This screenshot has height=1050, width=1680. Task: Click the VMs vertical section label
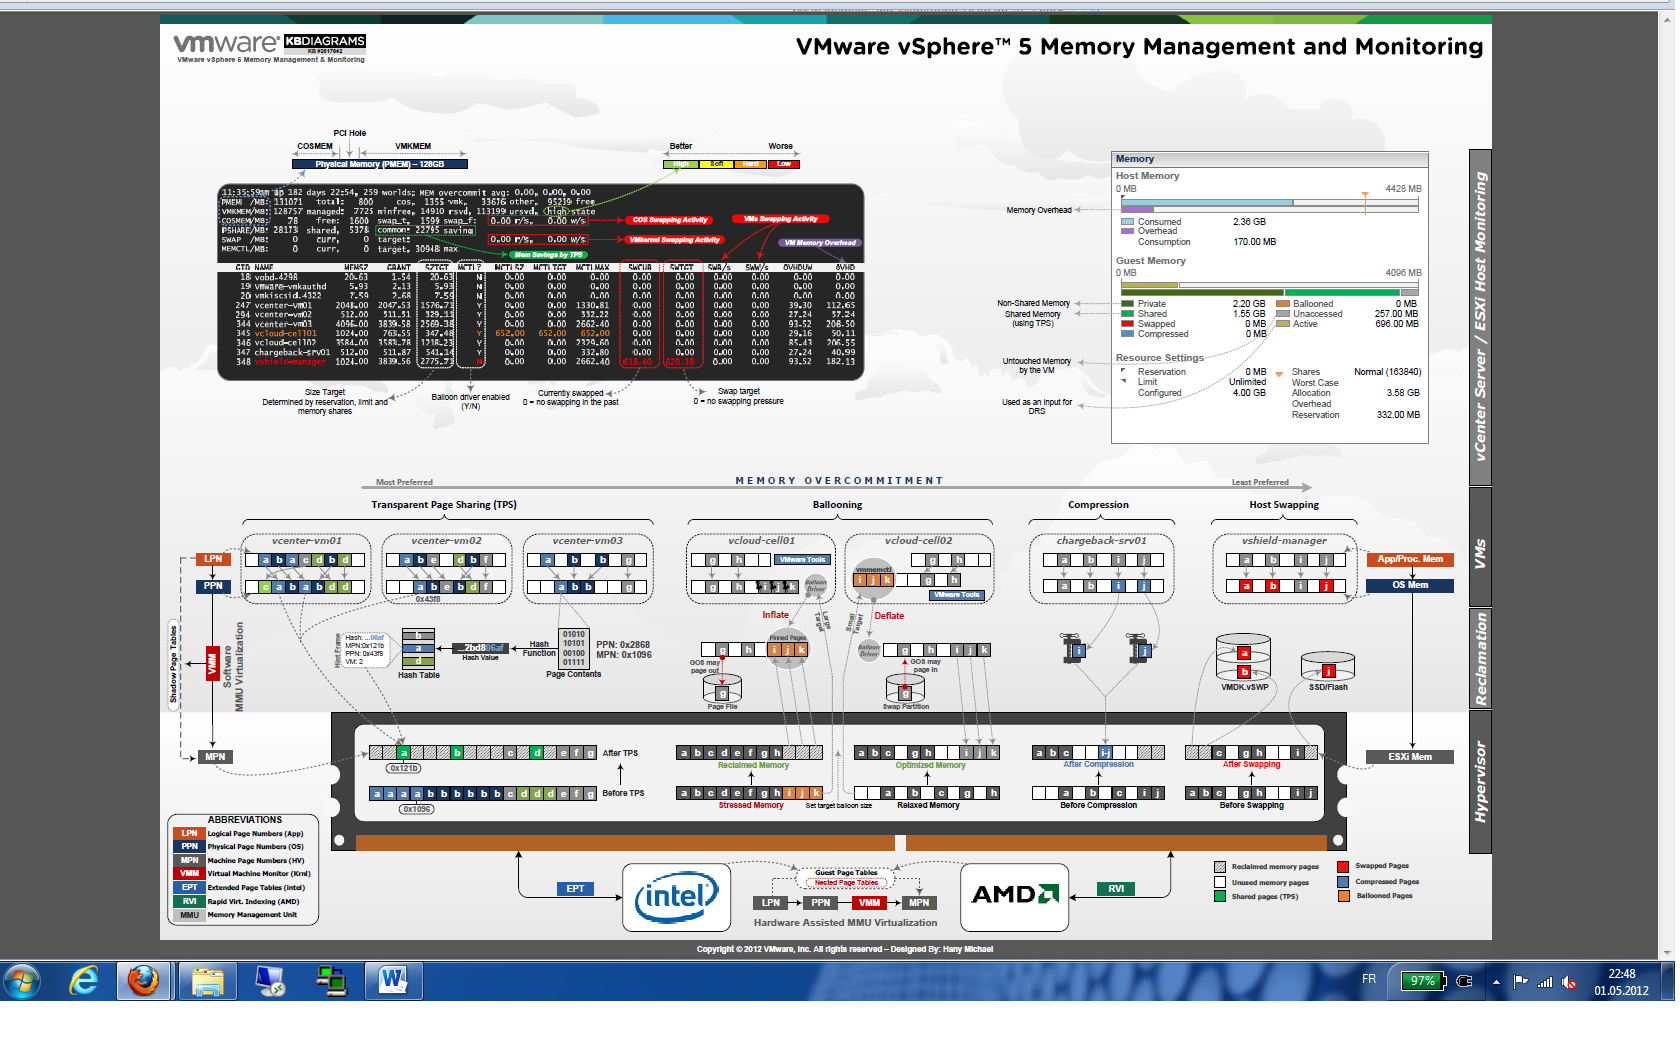coord(1480,553)
